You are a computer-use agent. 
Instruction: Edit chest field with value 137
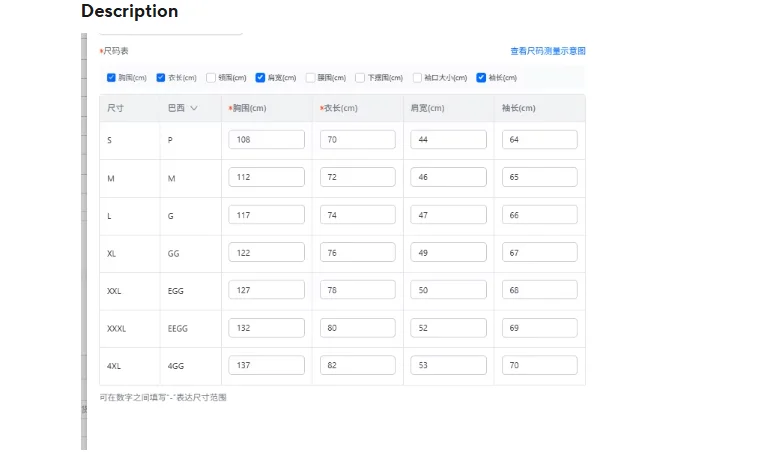(267, 365)
